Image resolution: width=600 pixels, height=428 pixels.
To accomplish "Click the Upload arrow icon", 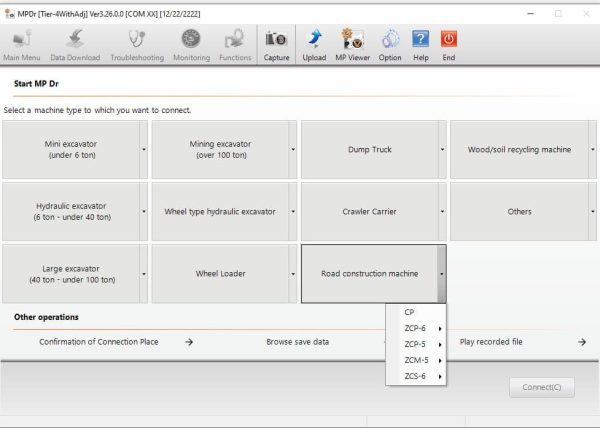I will [x=314, y=45].
